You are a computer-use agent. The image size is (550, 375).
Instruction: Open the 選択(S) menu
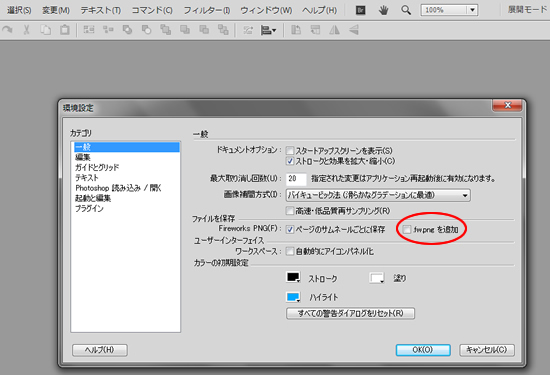pos(19,10)
